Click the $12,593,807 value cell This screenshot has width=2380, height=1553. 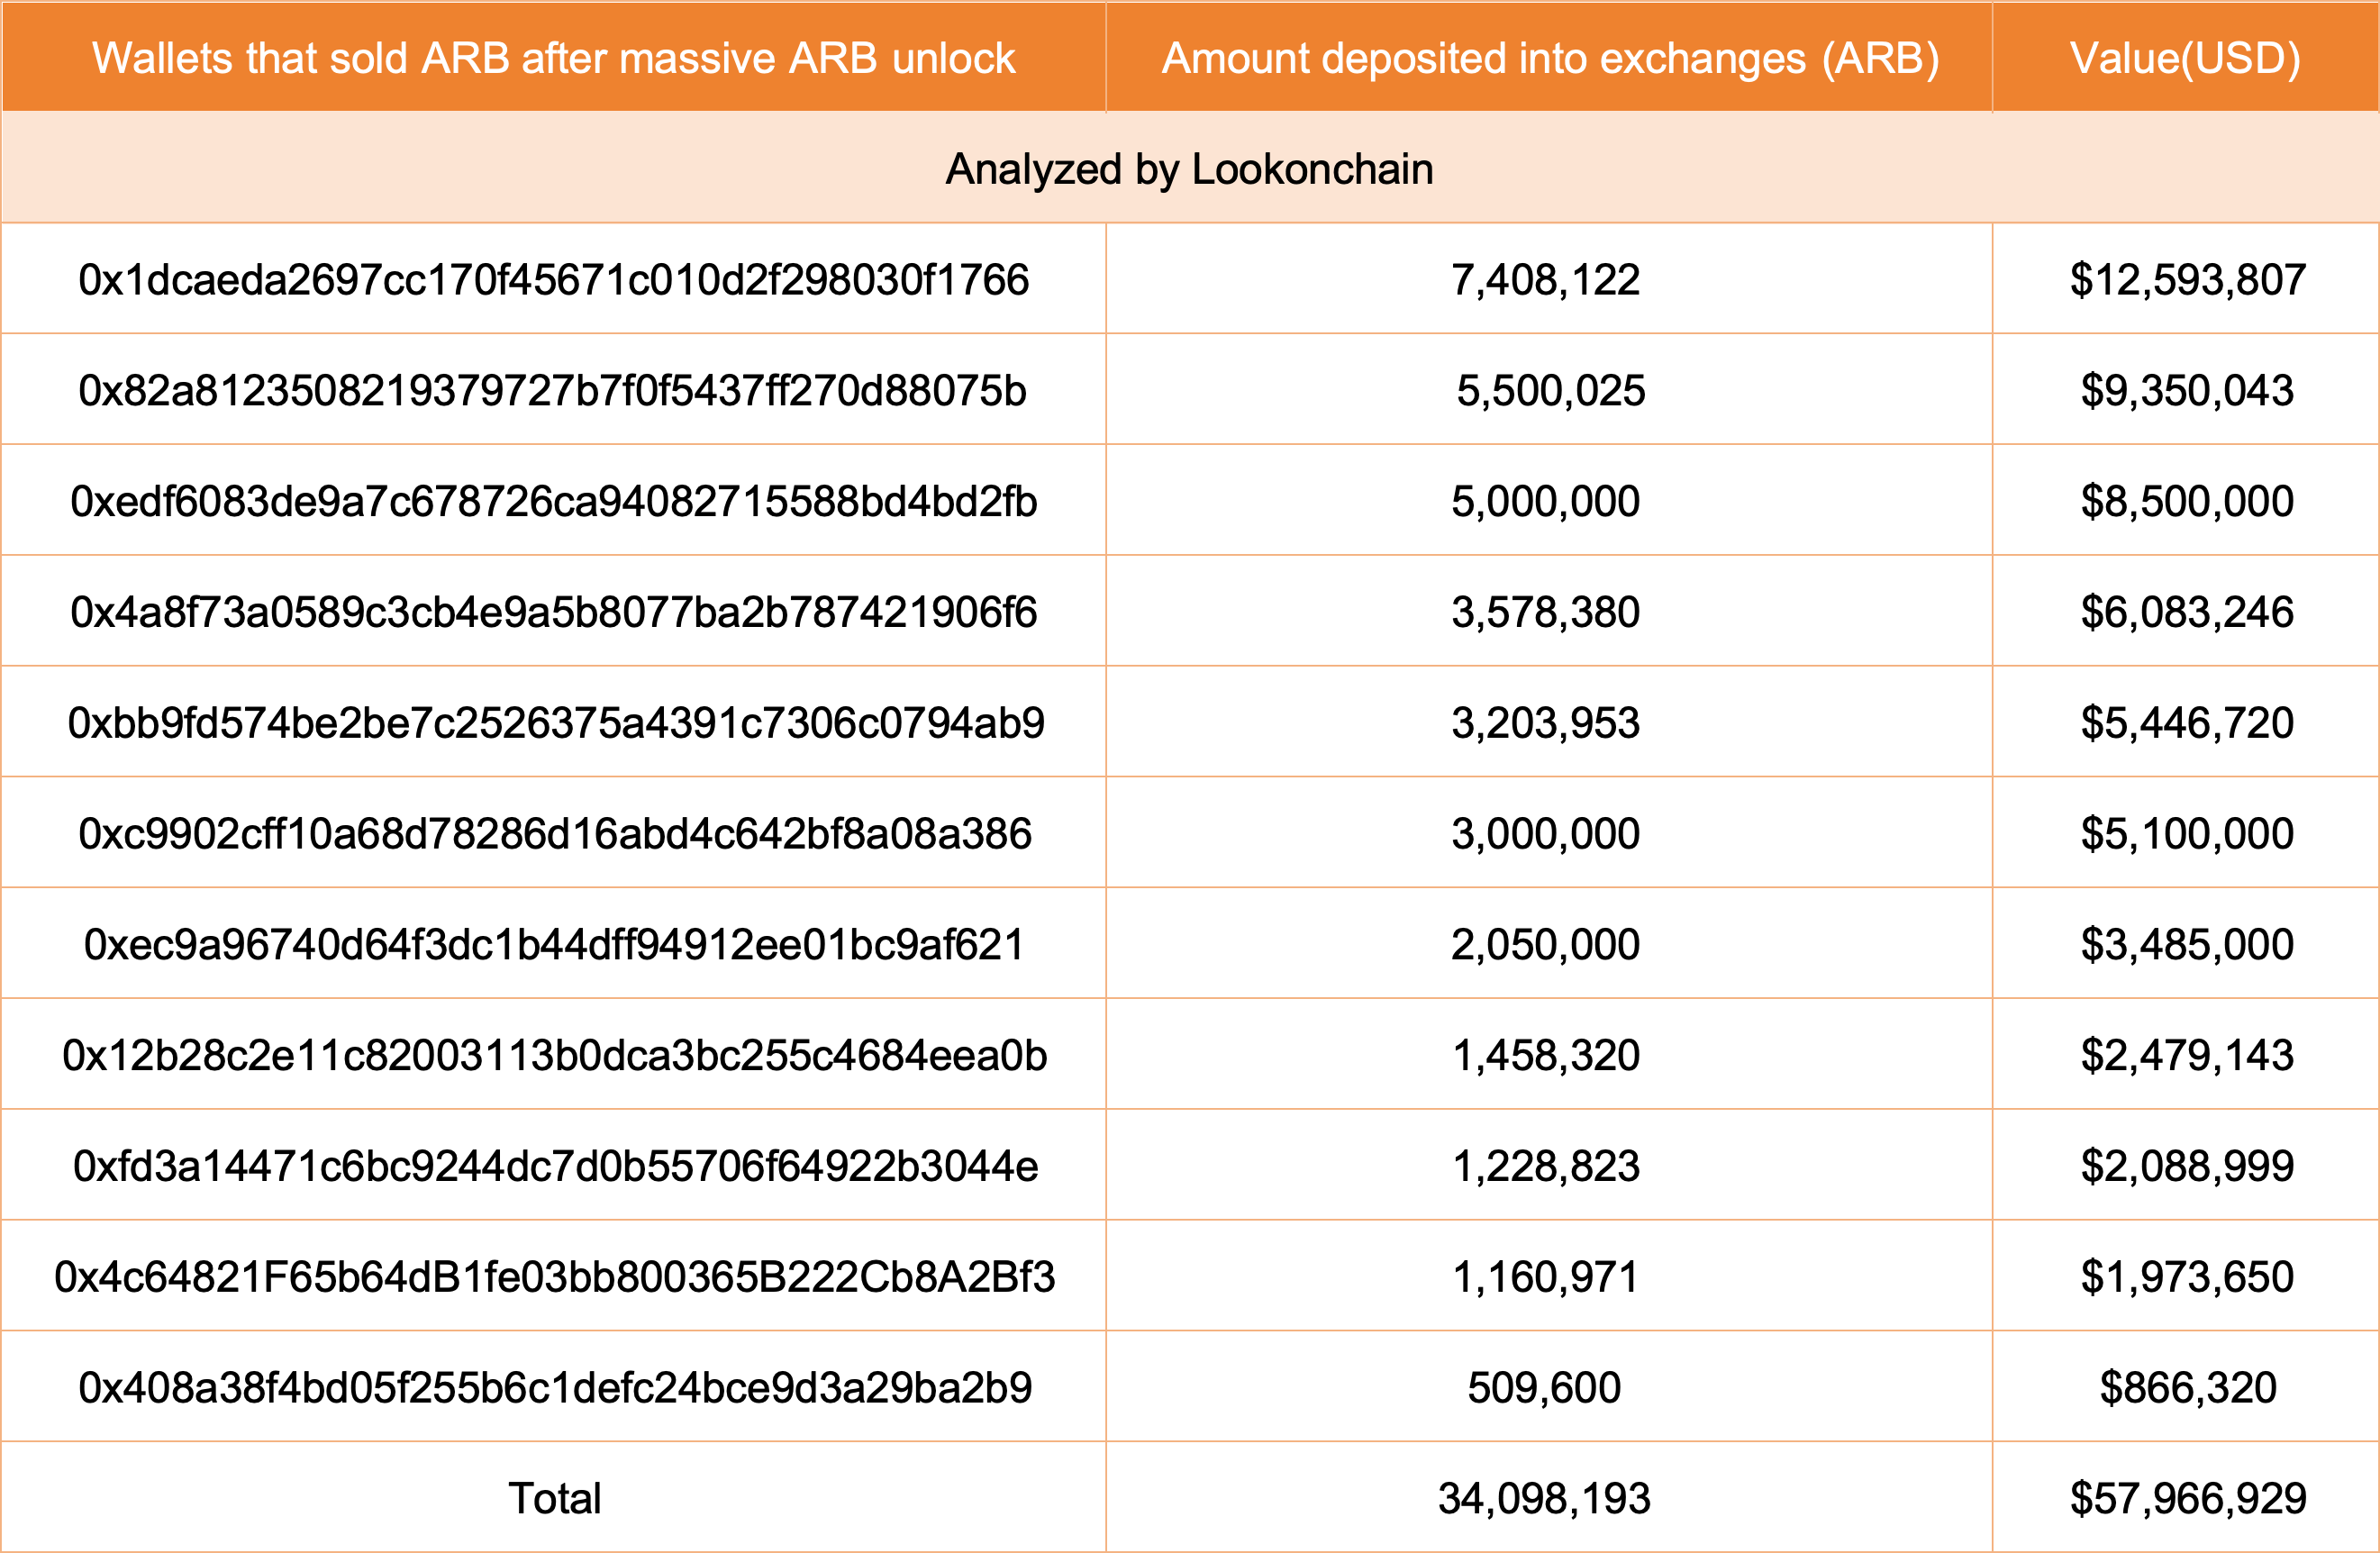pyautogui.click(x=2187, y=280)
